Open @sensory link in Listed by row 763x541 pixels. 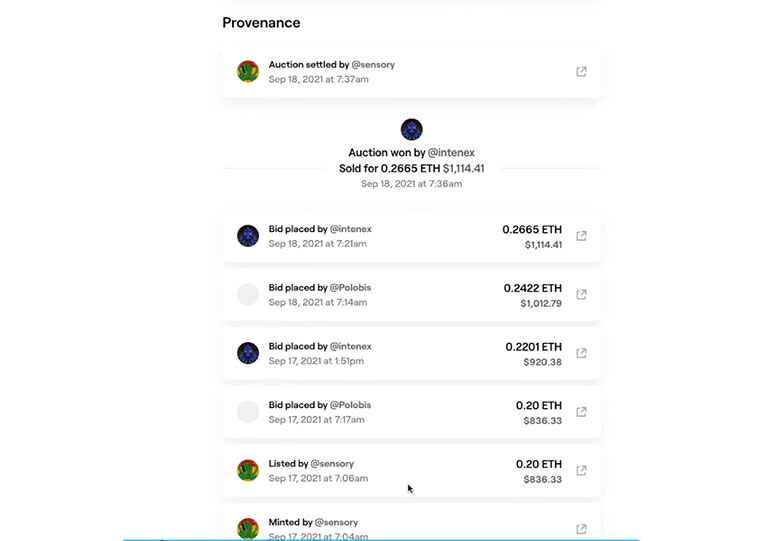pyautogui.click(x=332, y=464)
